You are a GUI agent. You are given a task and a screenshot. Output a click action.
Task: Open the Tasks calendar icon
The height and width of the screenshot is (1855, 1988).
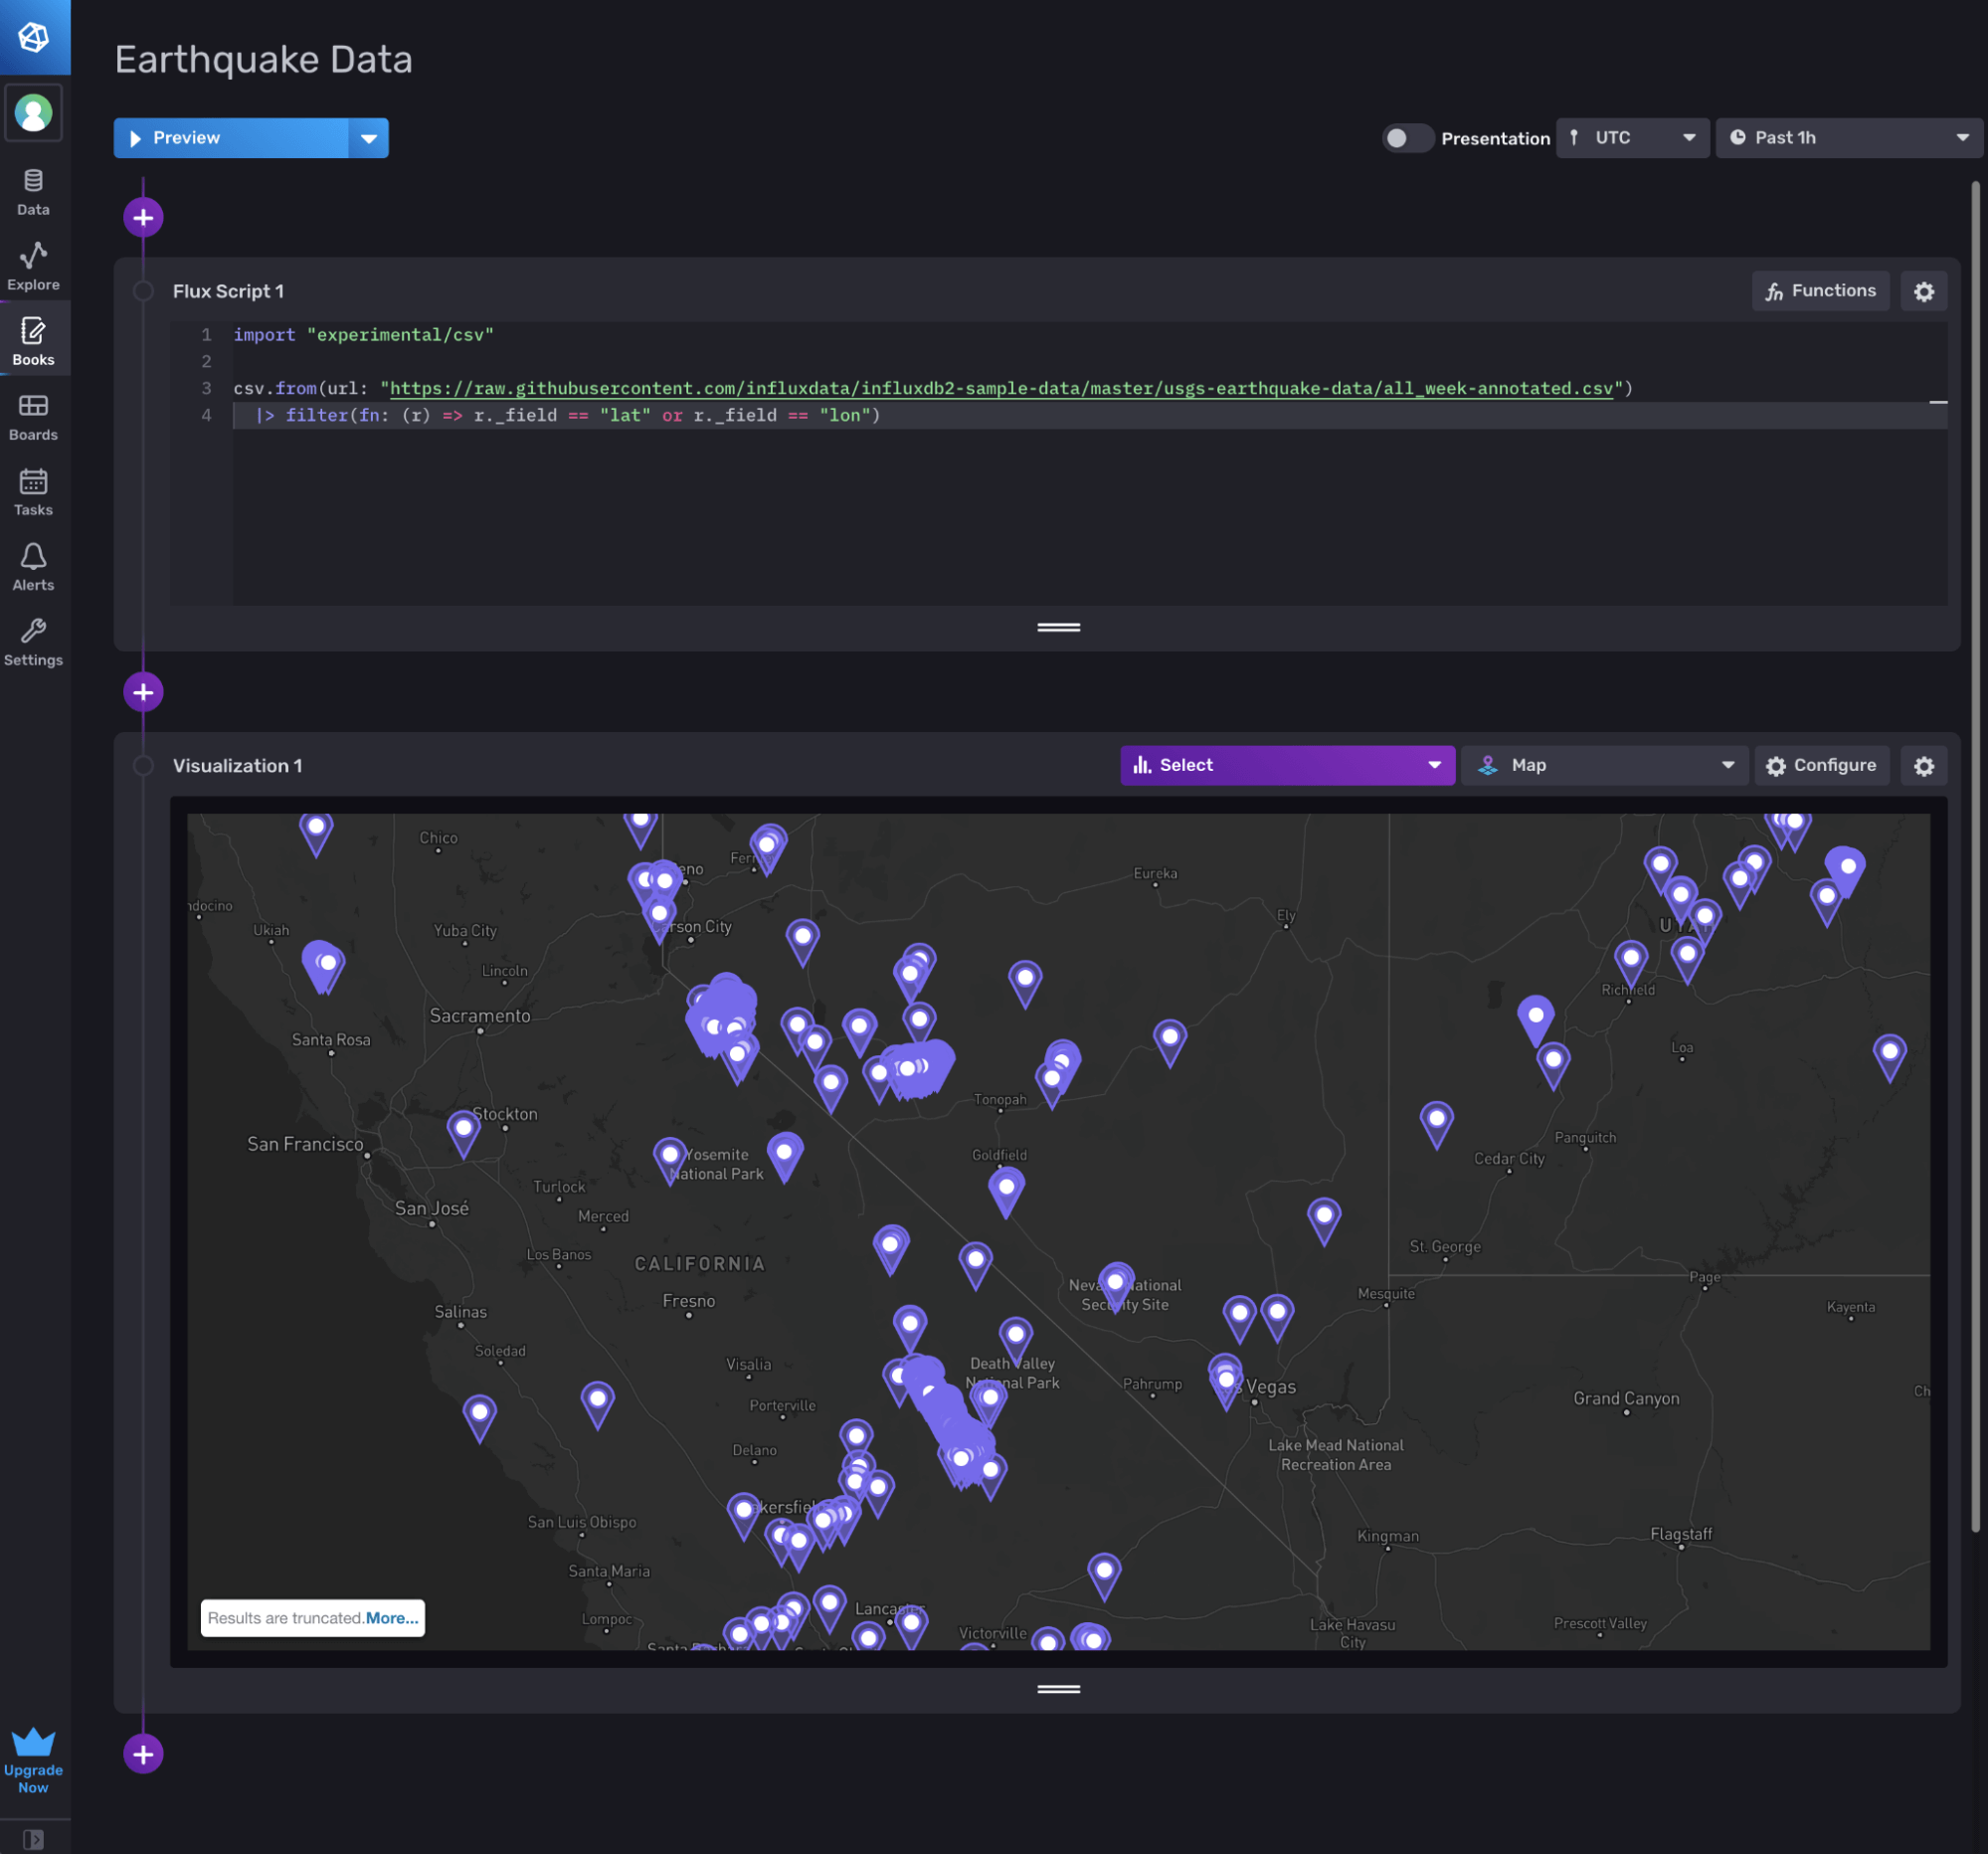33,492
